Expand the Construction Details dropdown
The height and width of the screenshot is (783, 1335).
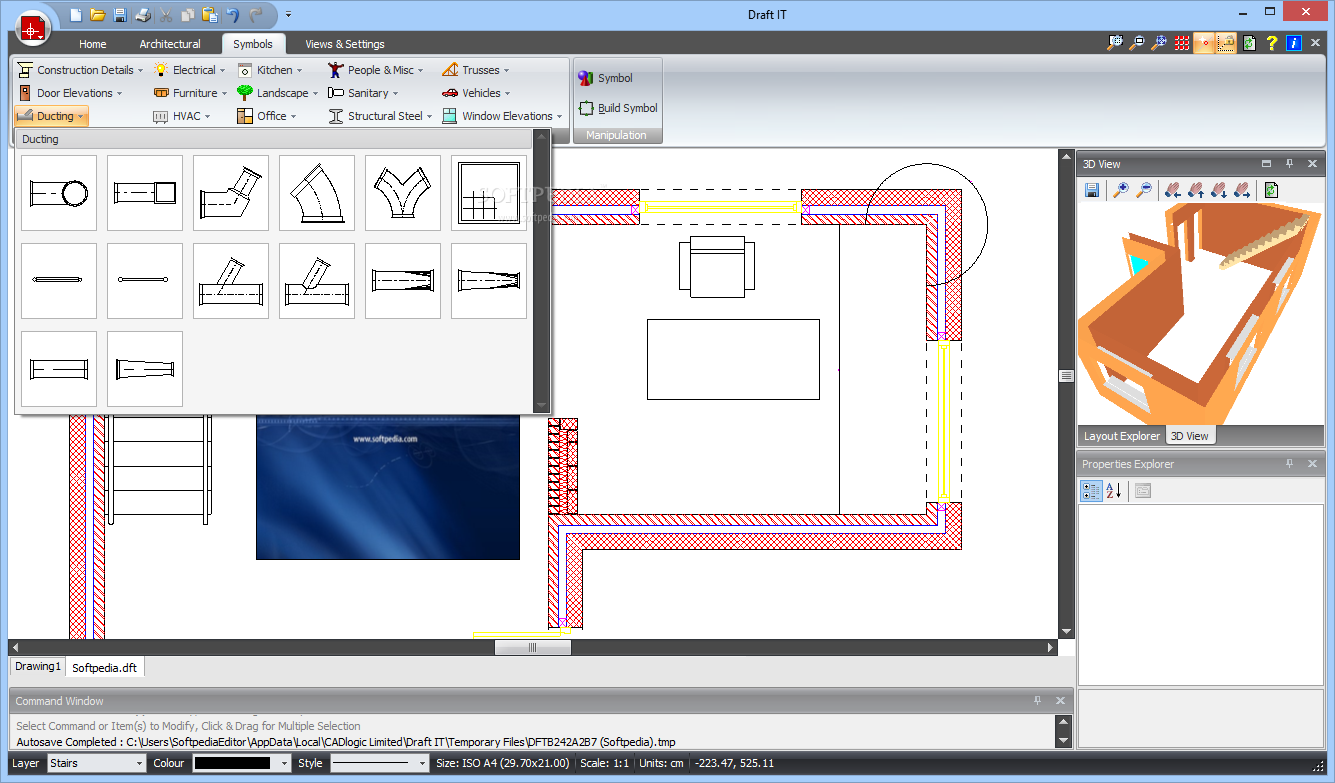pos(79,70)
